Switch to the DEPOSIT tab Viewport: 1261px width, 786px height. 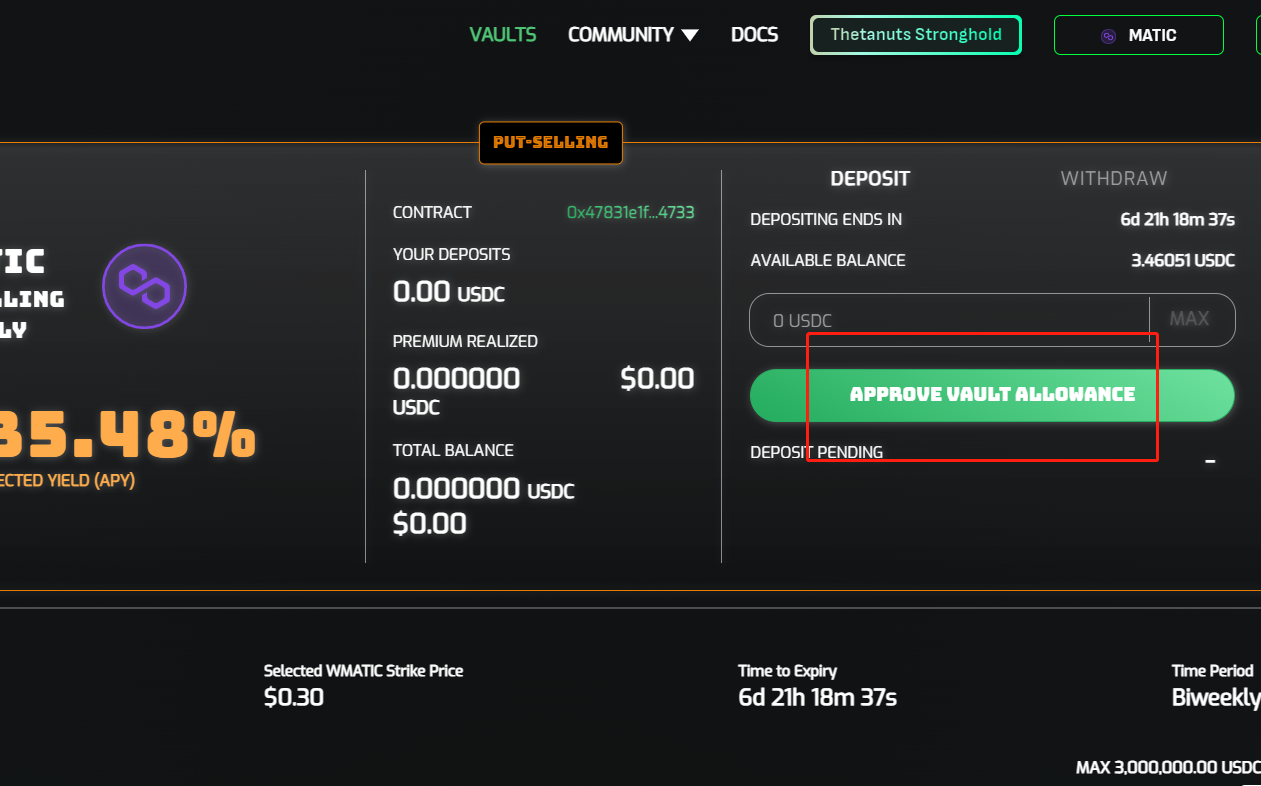point(870,179)
